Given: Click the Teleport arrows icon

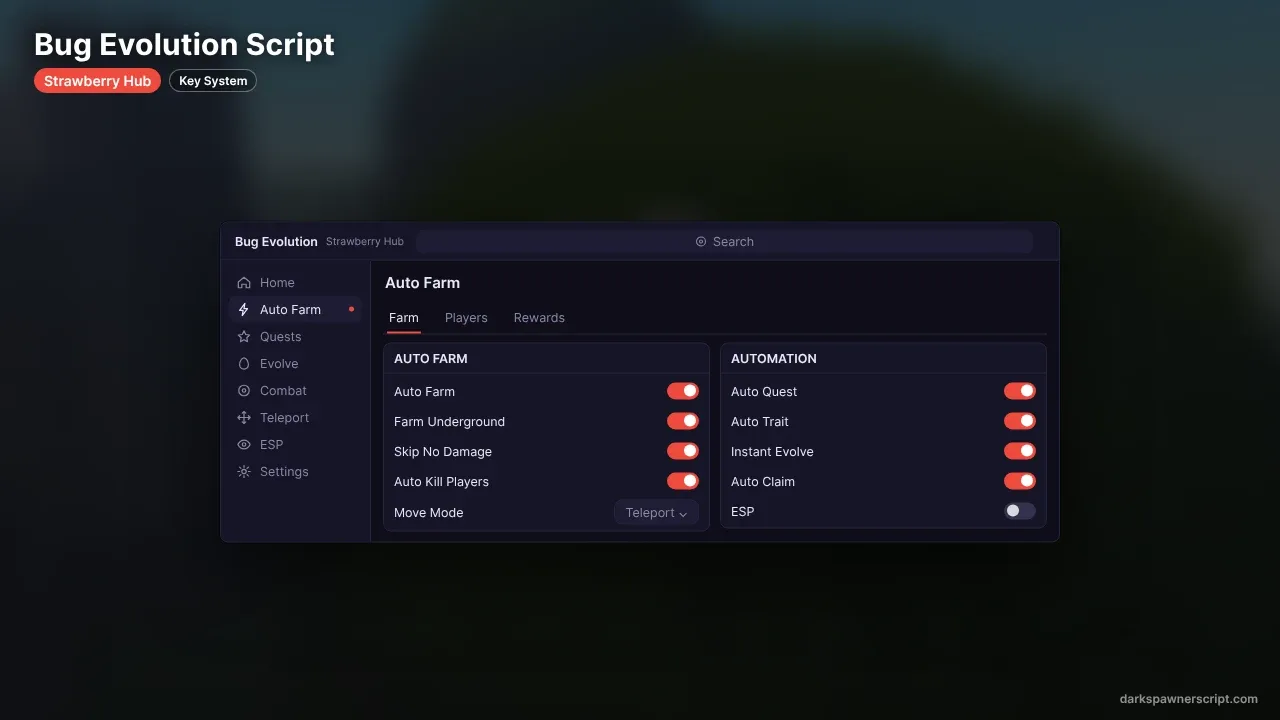Looking at the screenshot, I should (244, 418).
